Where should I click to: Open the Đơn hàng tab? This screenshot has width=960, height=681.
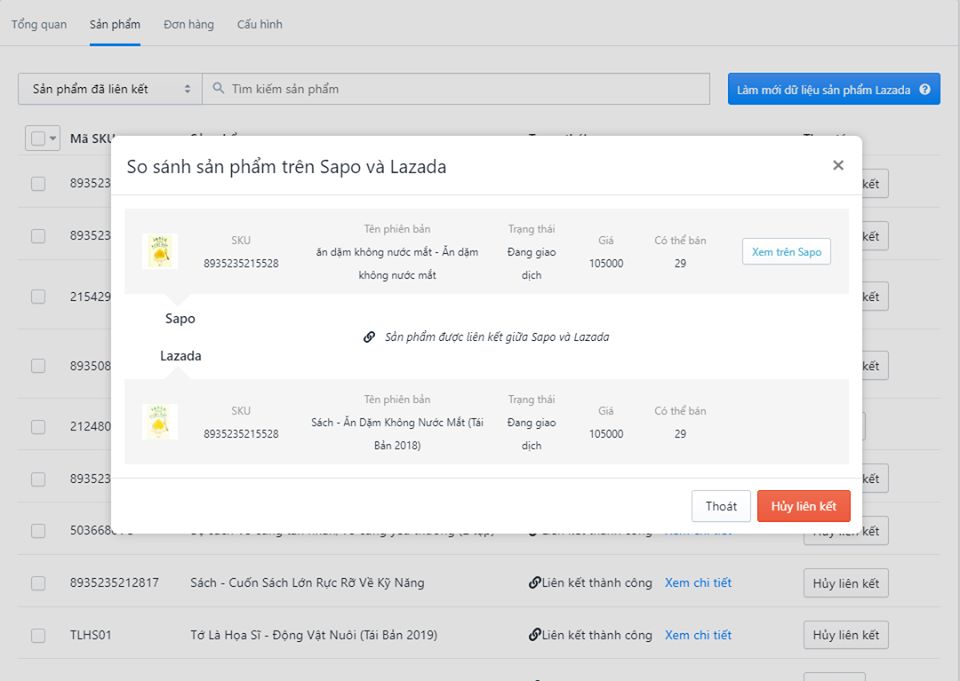pos(188,24)
